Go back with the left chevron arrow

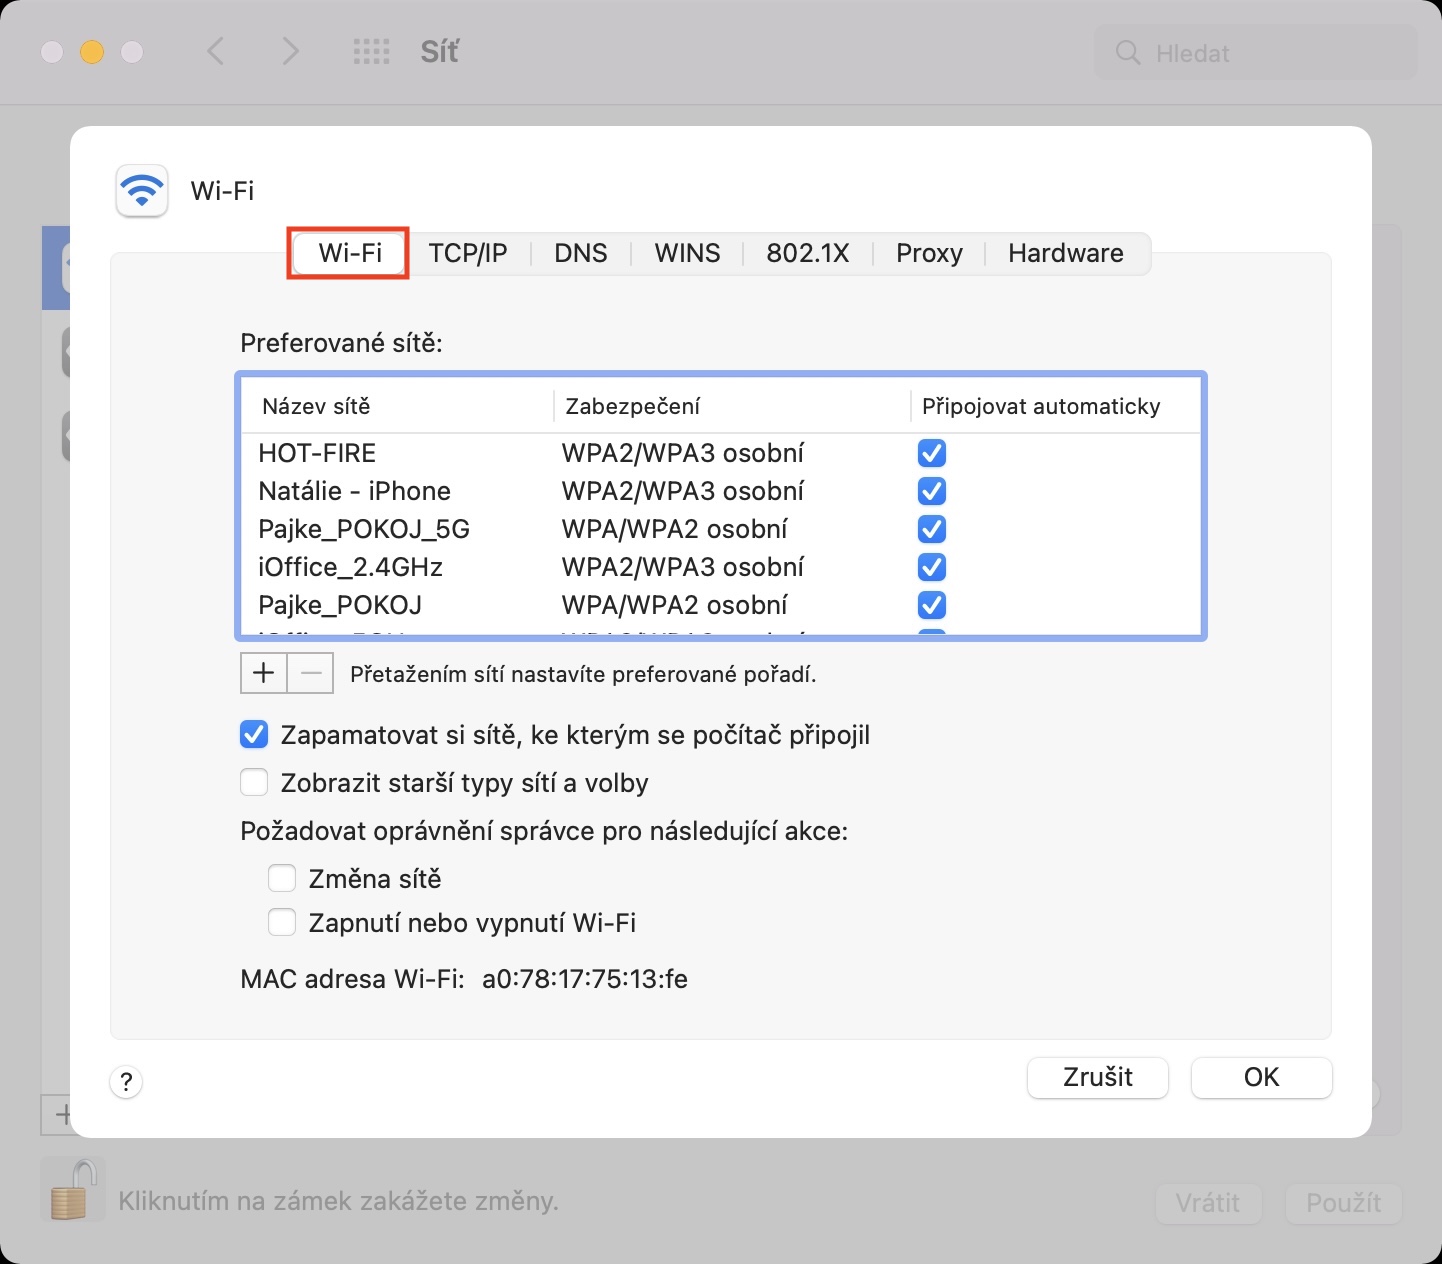216,52
